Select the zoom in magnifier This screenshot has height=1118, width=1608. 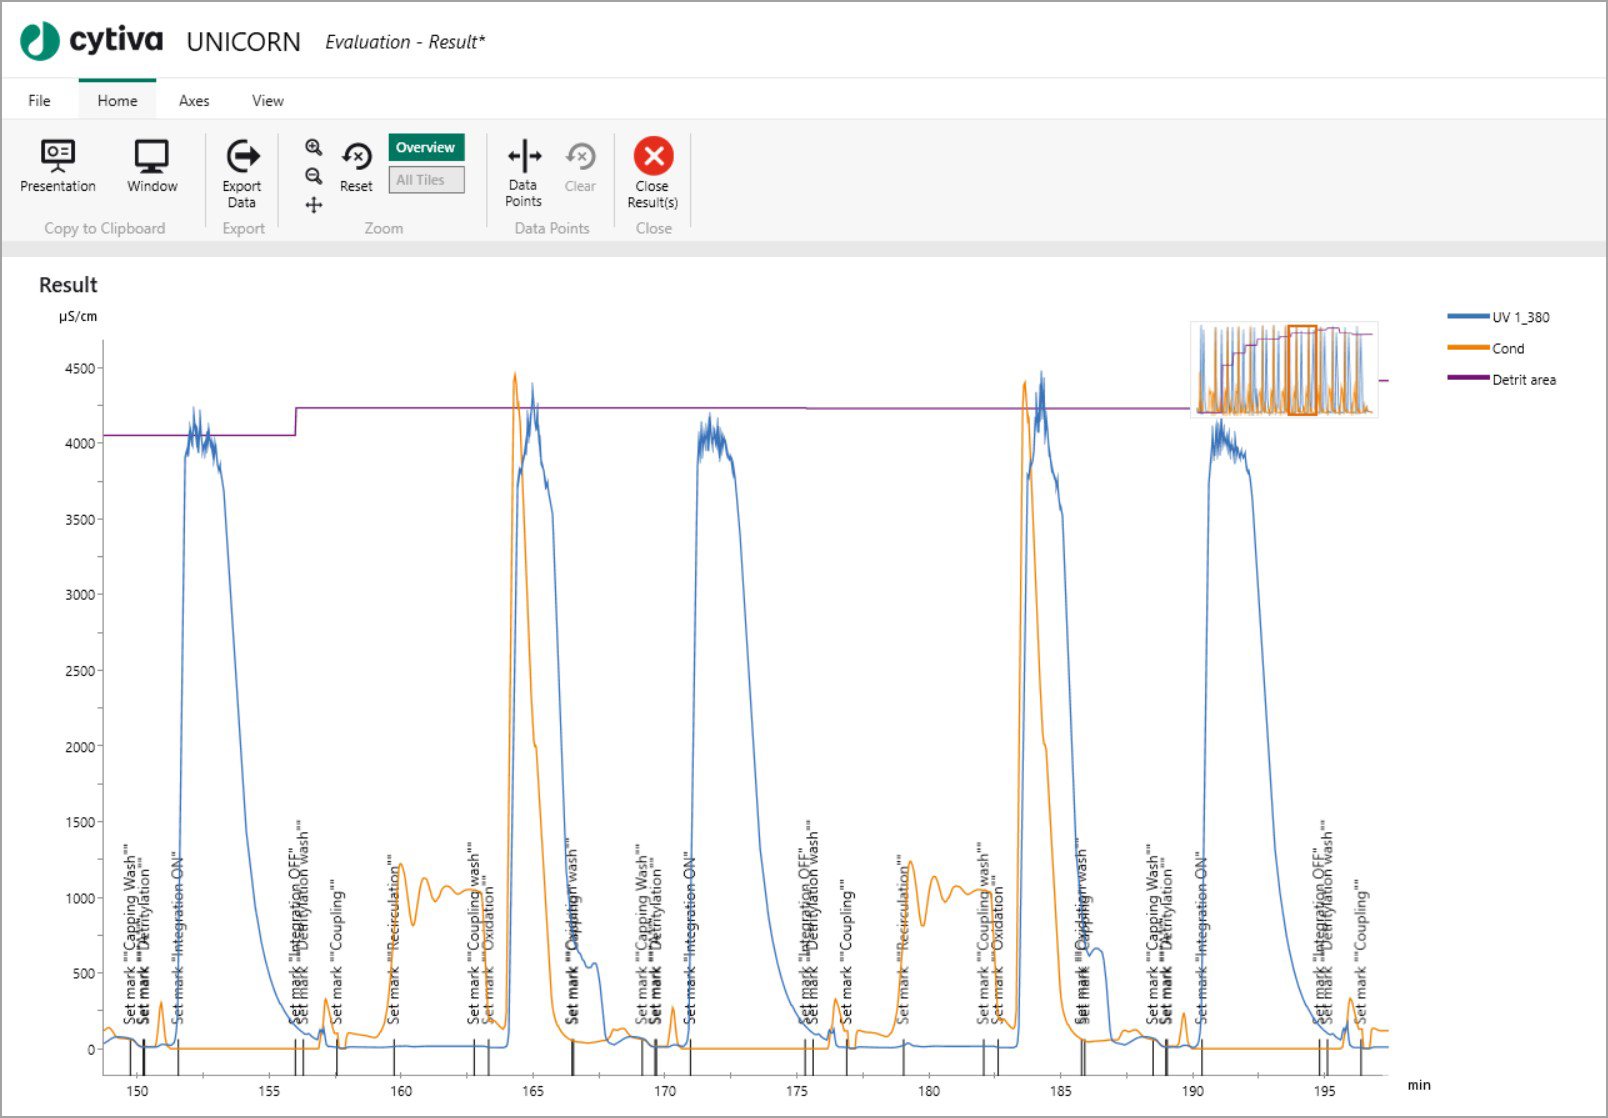tap(314, 148)
